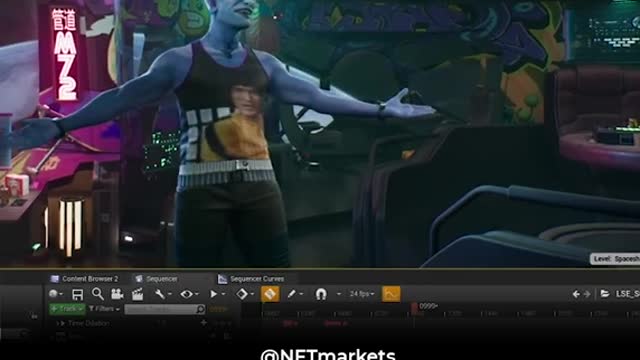Open the dropdown arrow beside wrench icon

coord(170,294)
